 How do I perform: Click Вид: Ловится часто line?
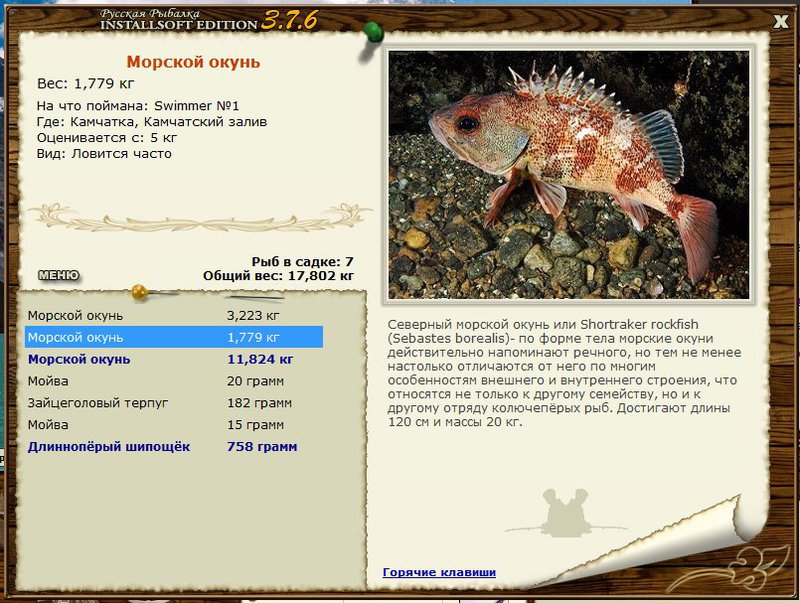click(x=104, y=154)
